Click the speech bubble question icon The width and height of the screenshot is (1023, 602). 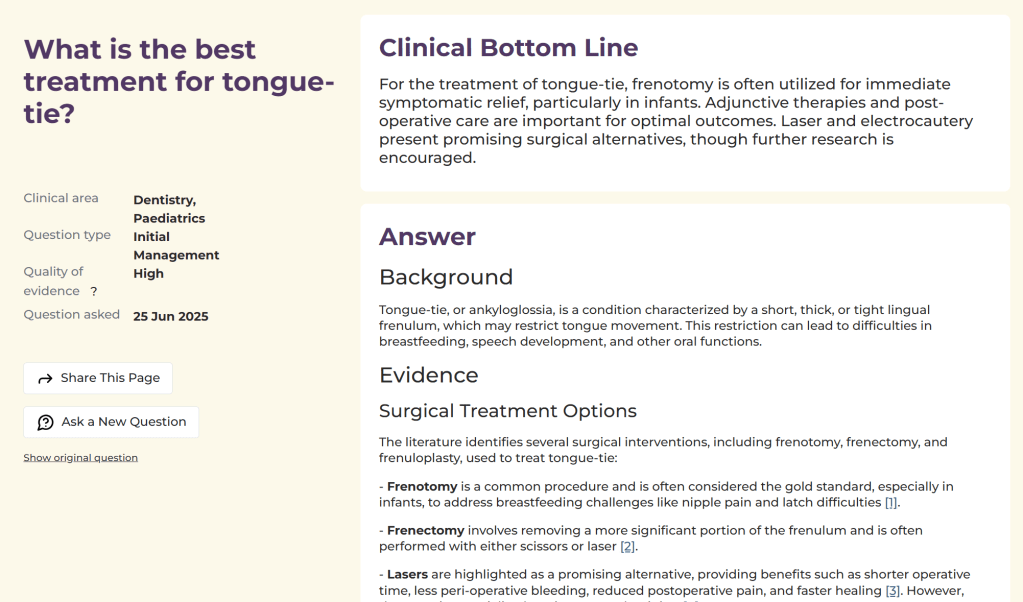45,422
